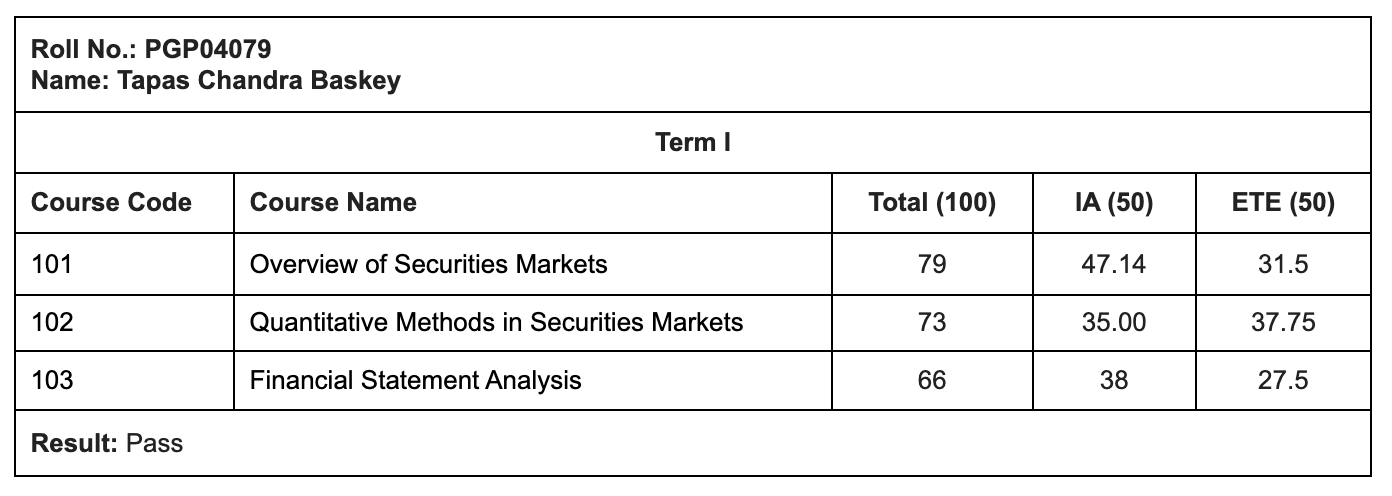
Task: Click the total score 79 cell
Action: coord(932,264)
